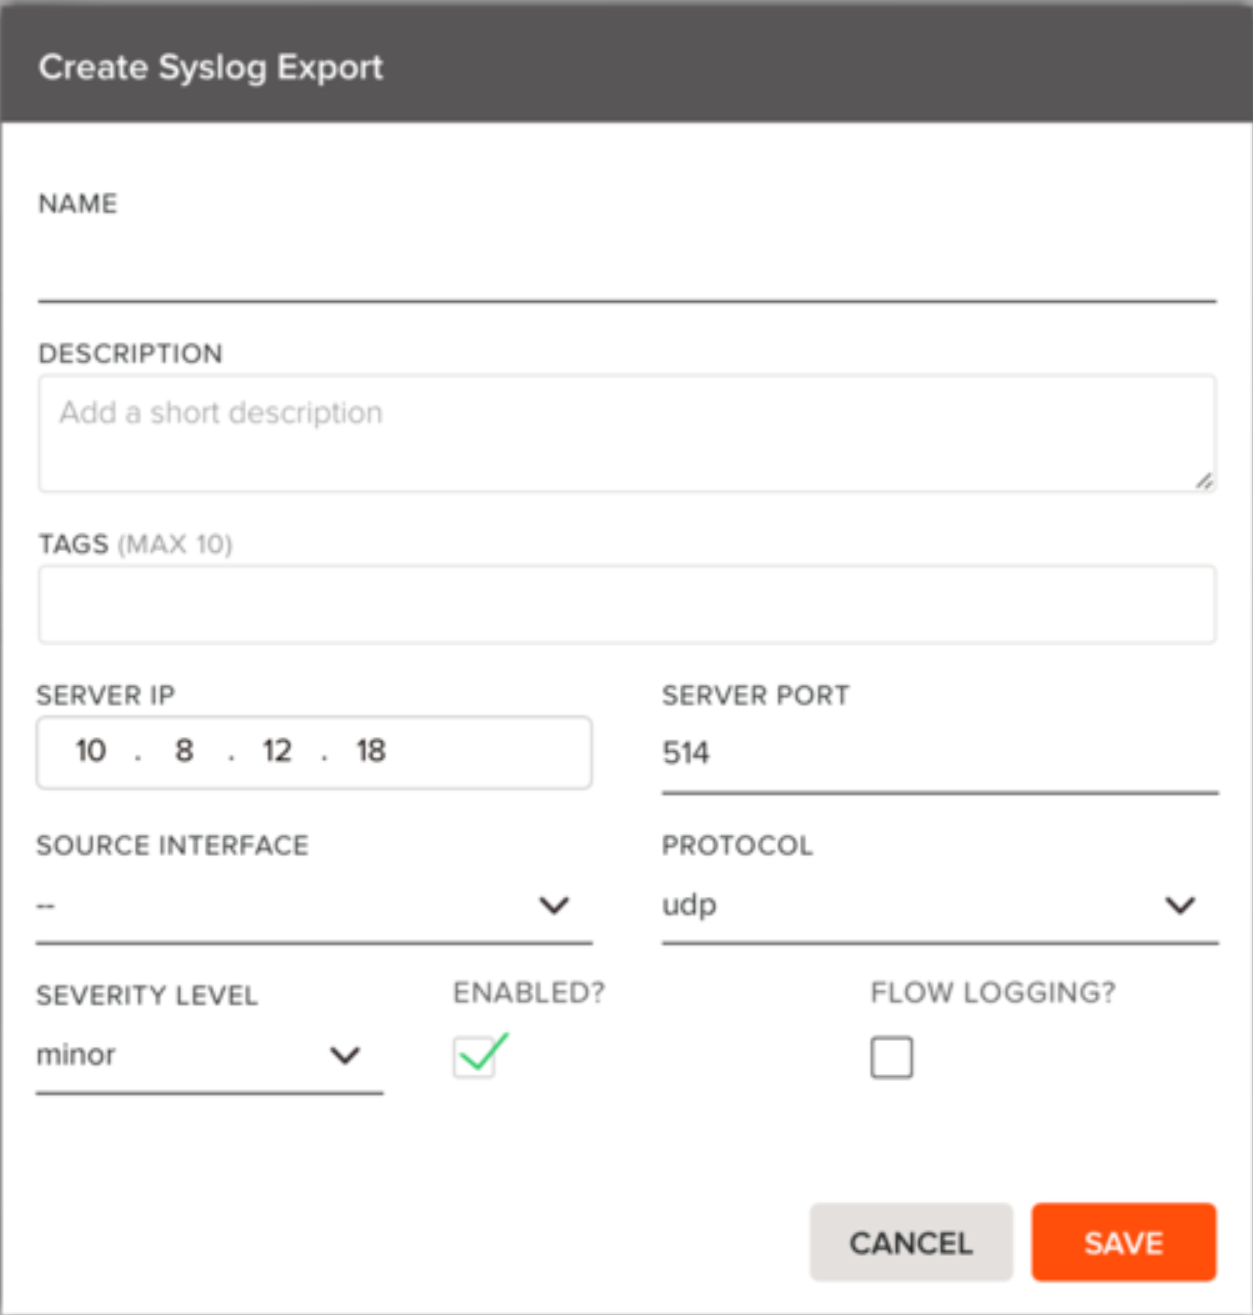Viewport: 1253px width, 1315px height.
Task: Focus the Description text area
Action: (626, 433)
